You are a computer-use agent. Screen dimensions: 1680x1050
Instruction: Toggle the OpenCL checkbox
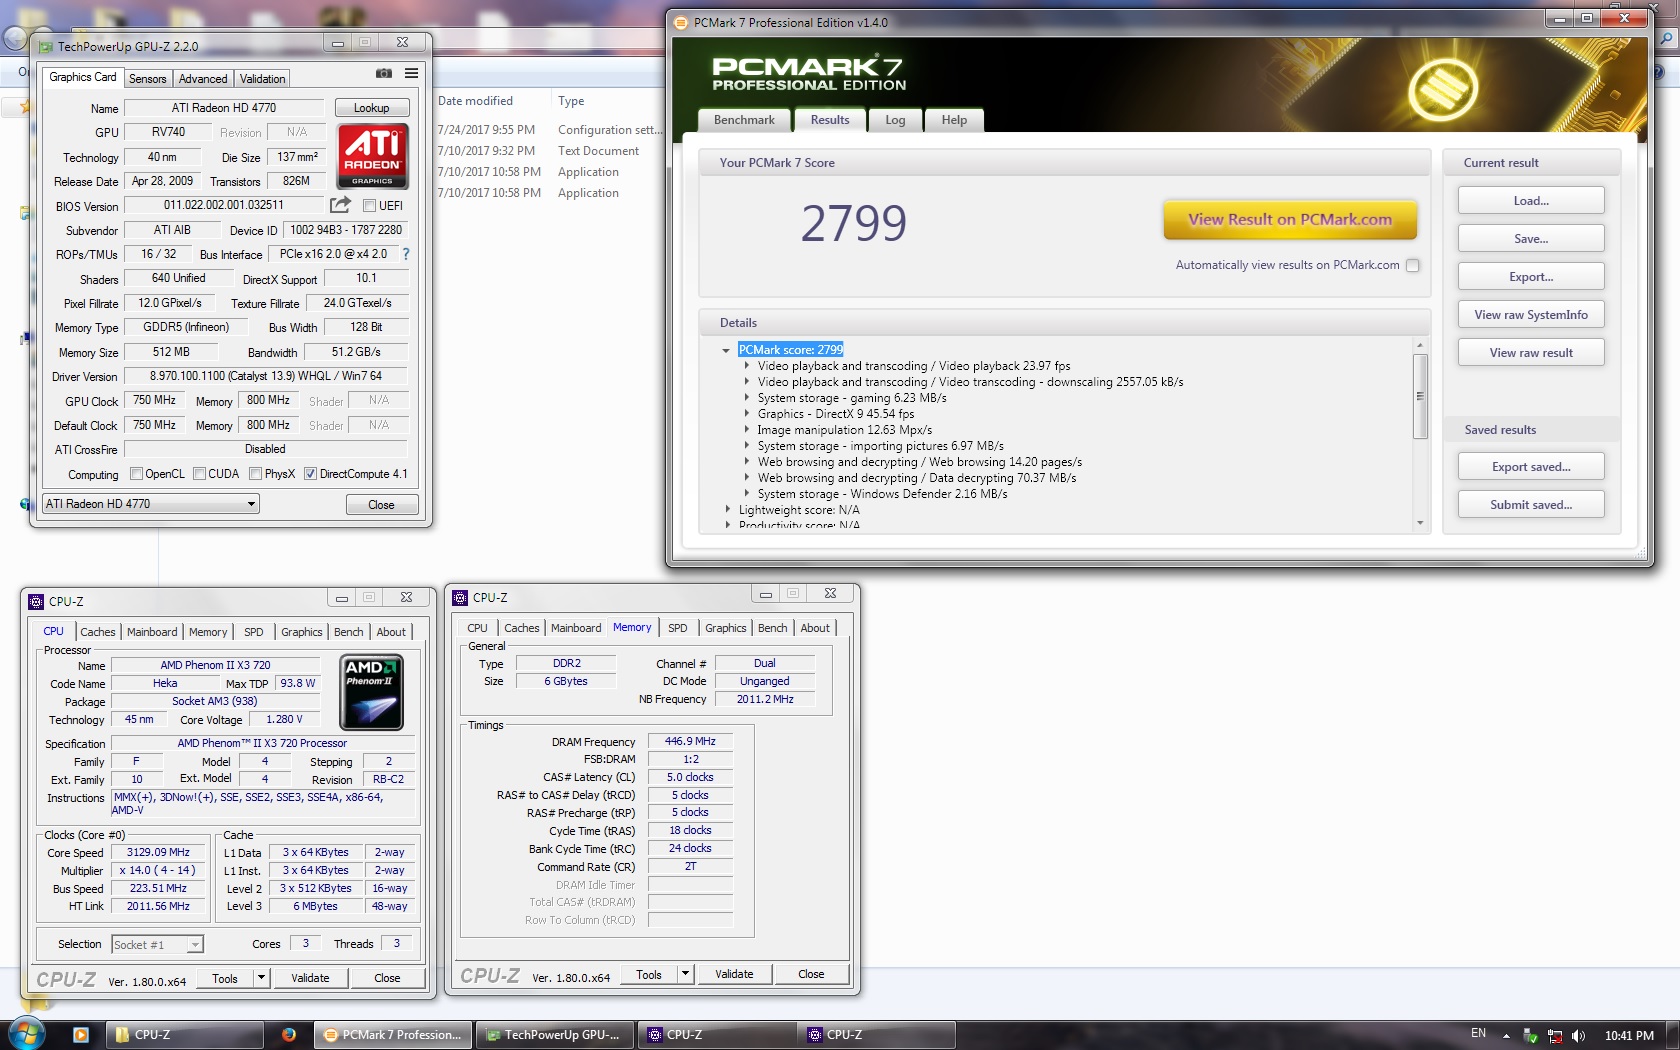coord(136,474)
